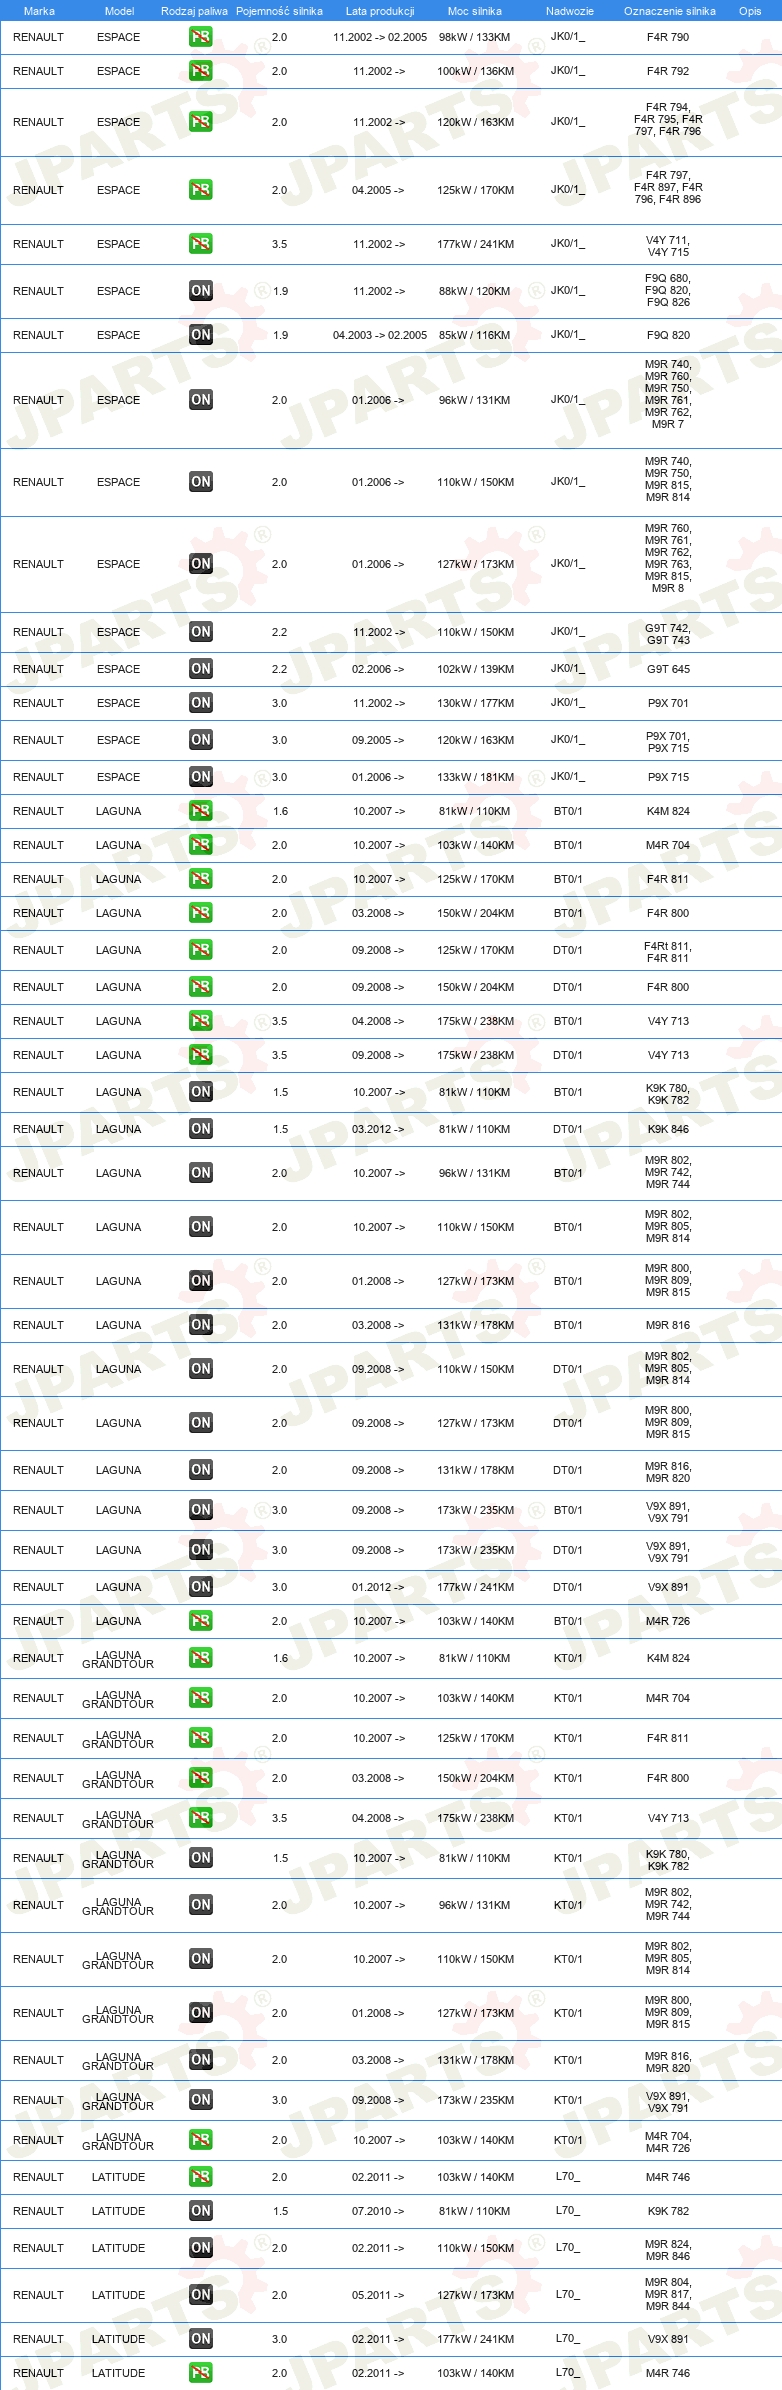The image size is (782, 2390).
Task: Select the Moc silnika column header
Action: point(475,11)
